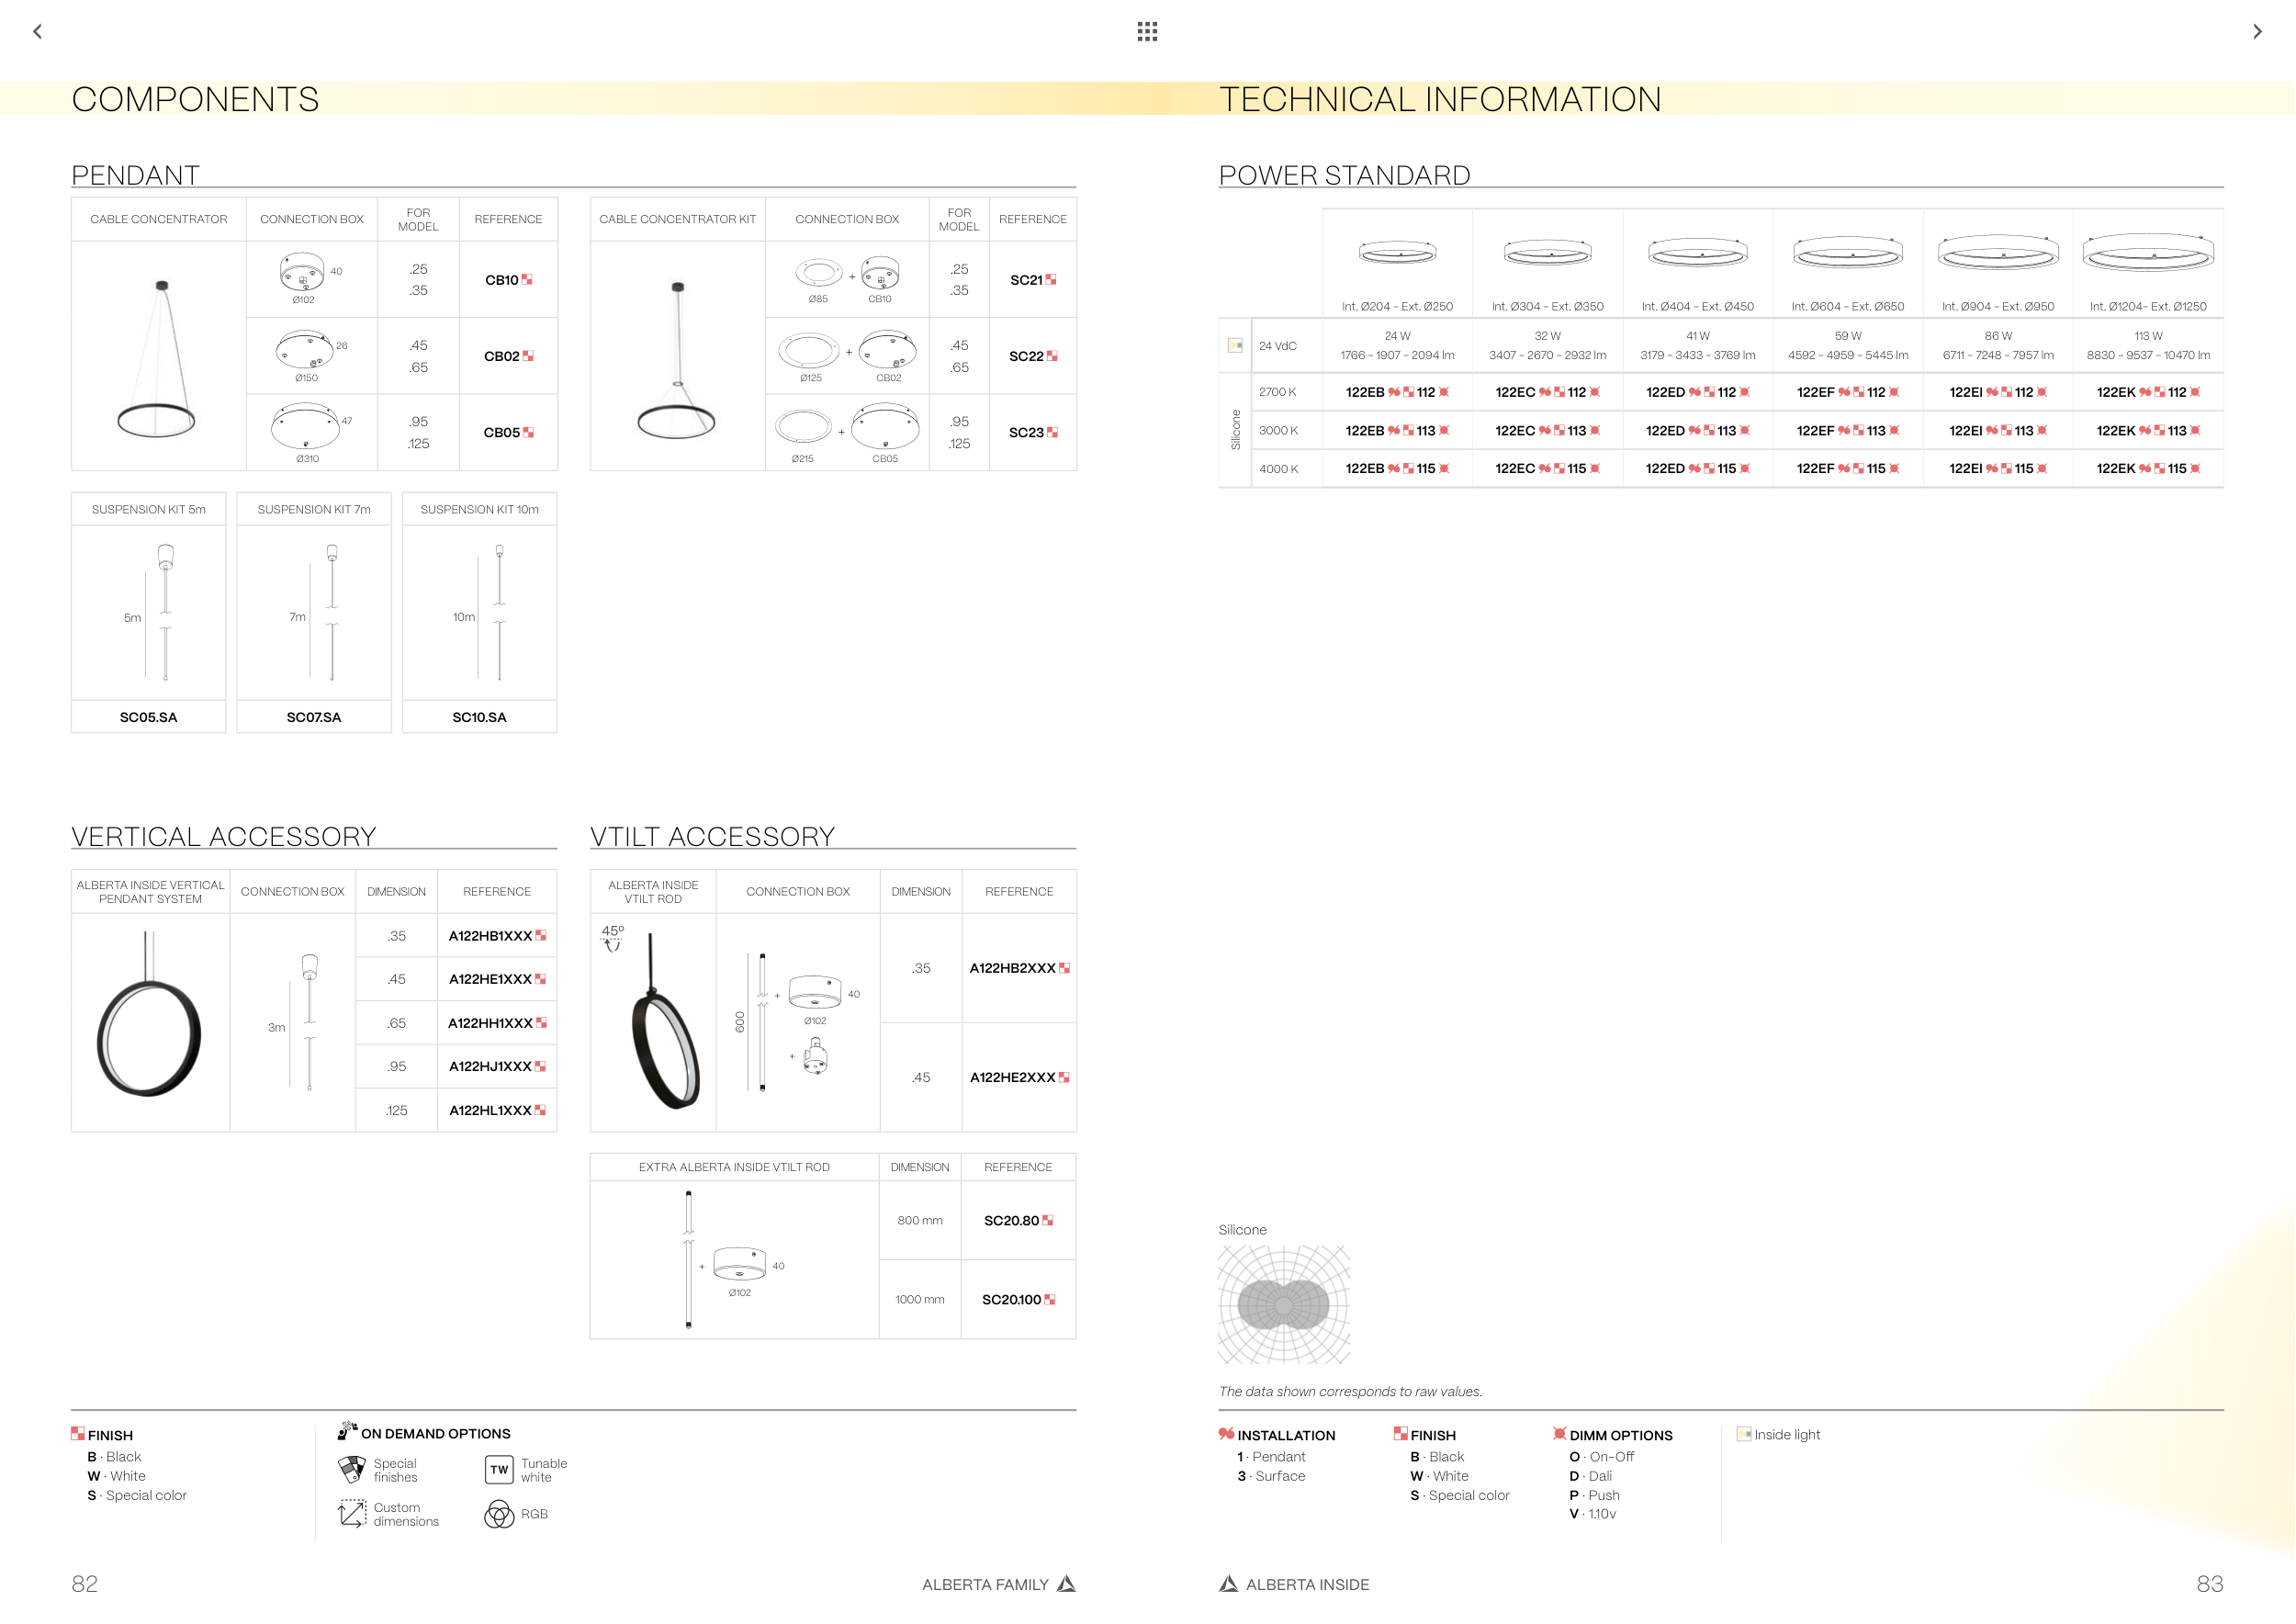Click the red-white finish swatch beside FINISH
Screen dimensions: 2296x1624
point(78,1434)
